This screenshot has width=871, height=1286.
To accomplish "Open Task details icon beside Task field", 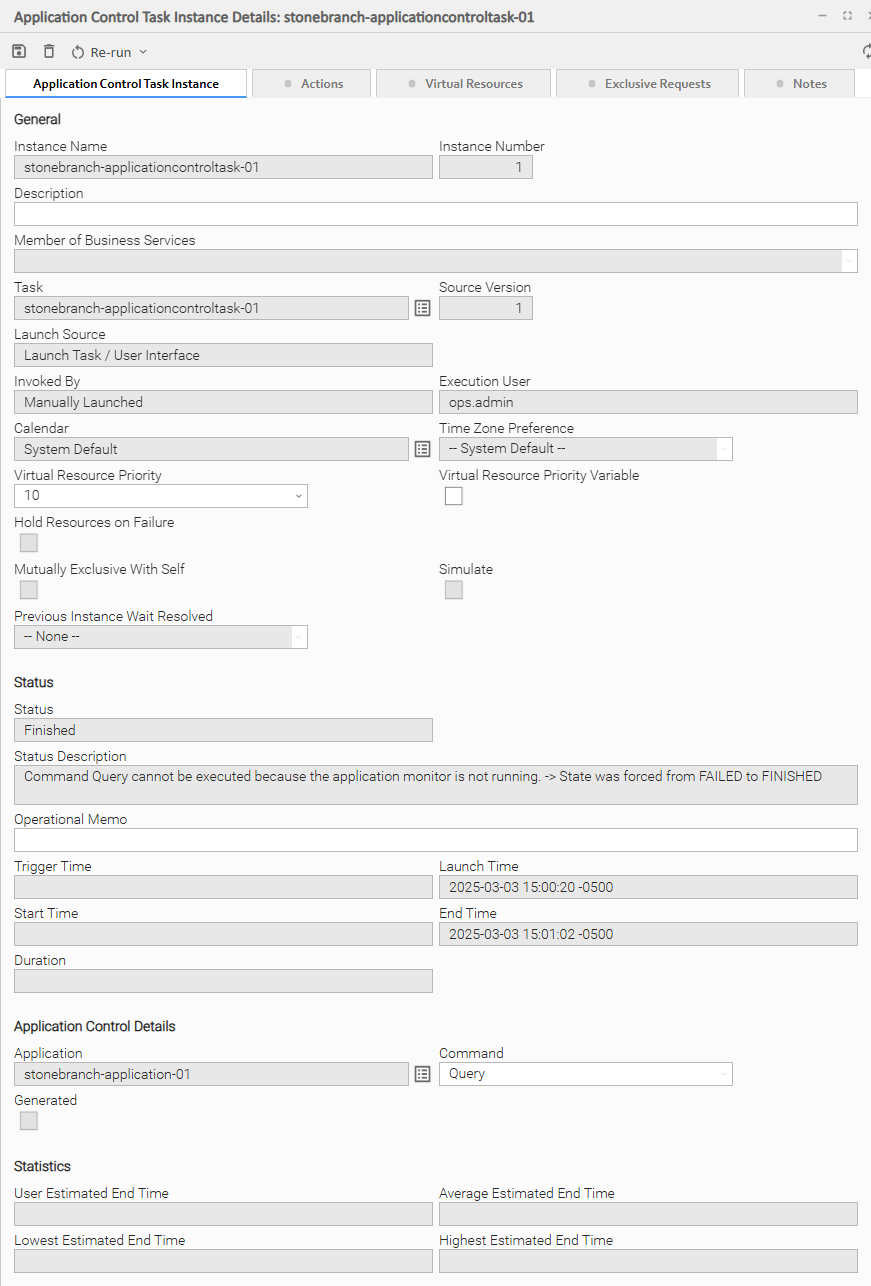I will pos(422,308).
